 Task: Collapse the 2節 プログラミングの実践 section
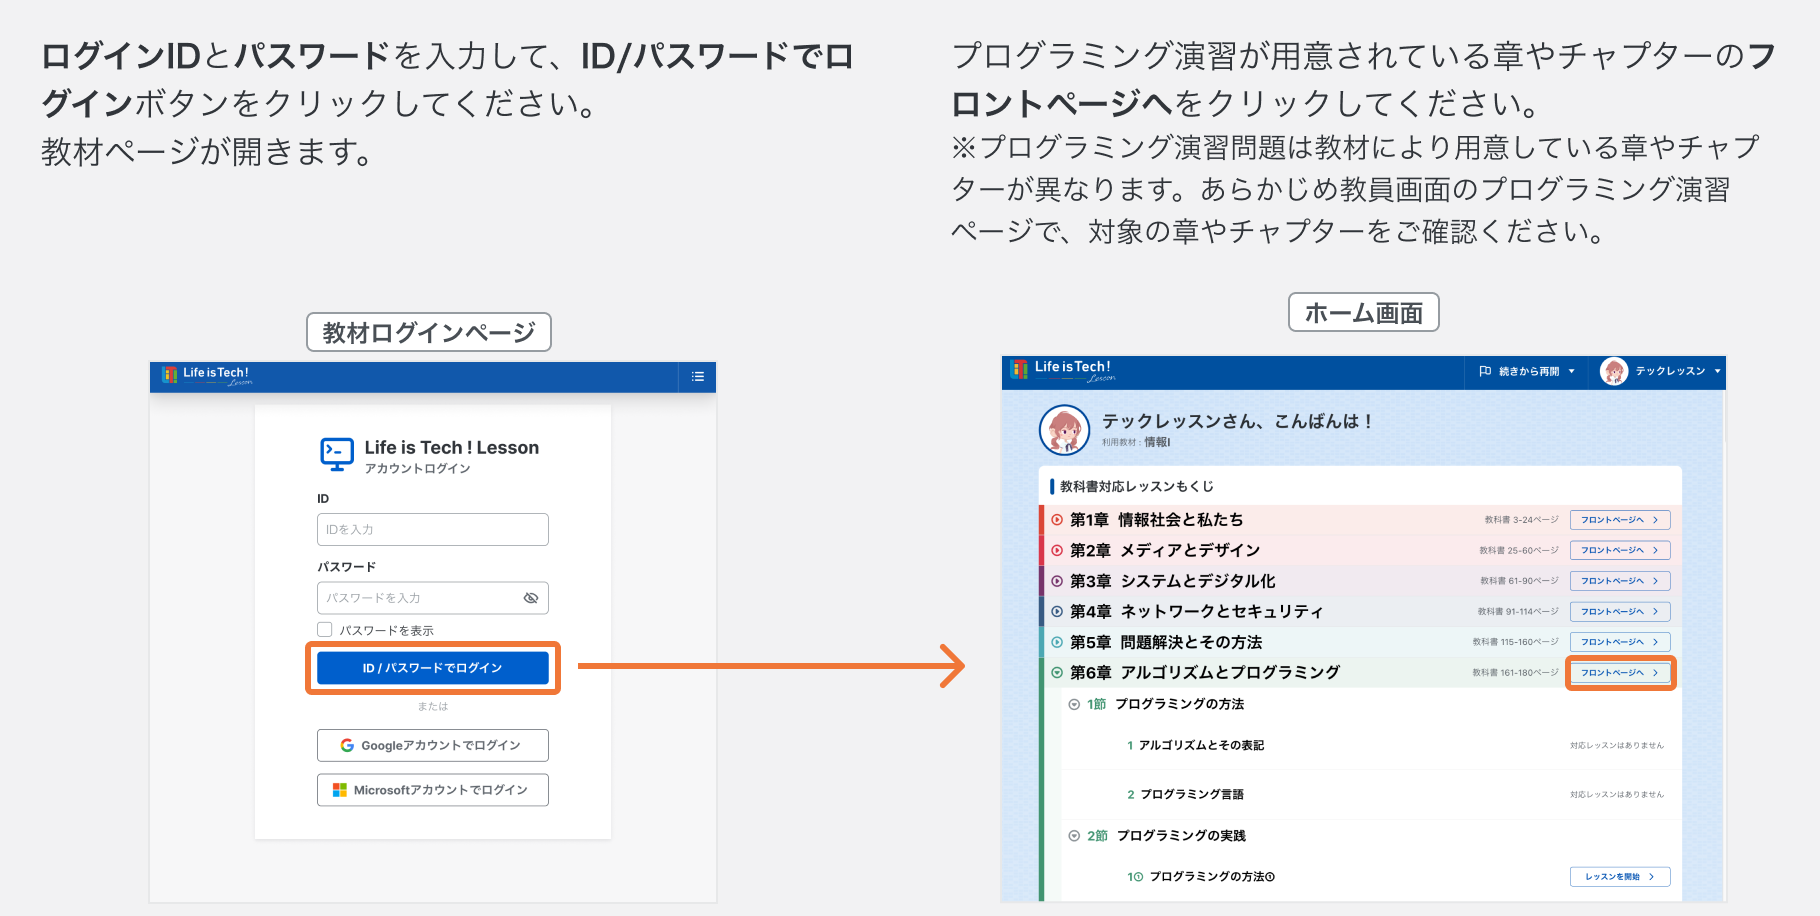tap(1074, 836)
